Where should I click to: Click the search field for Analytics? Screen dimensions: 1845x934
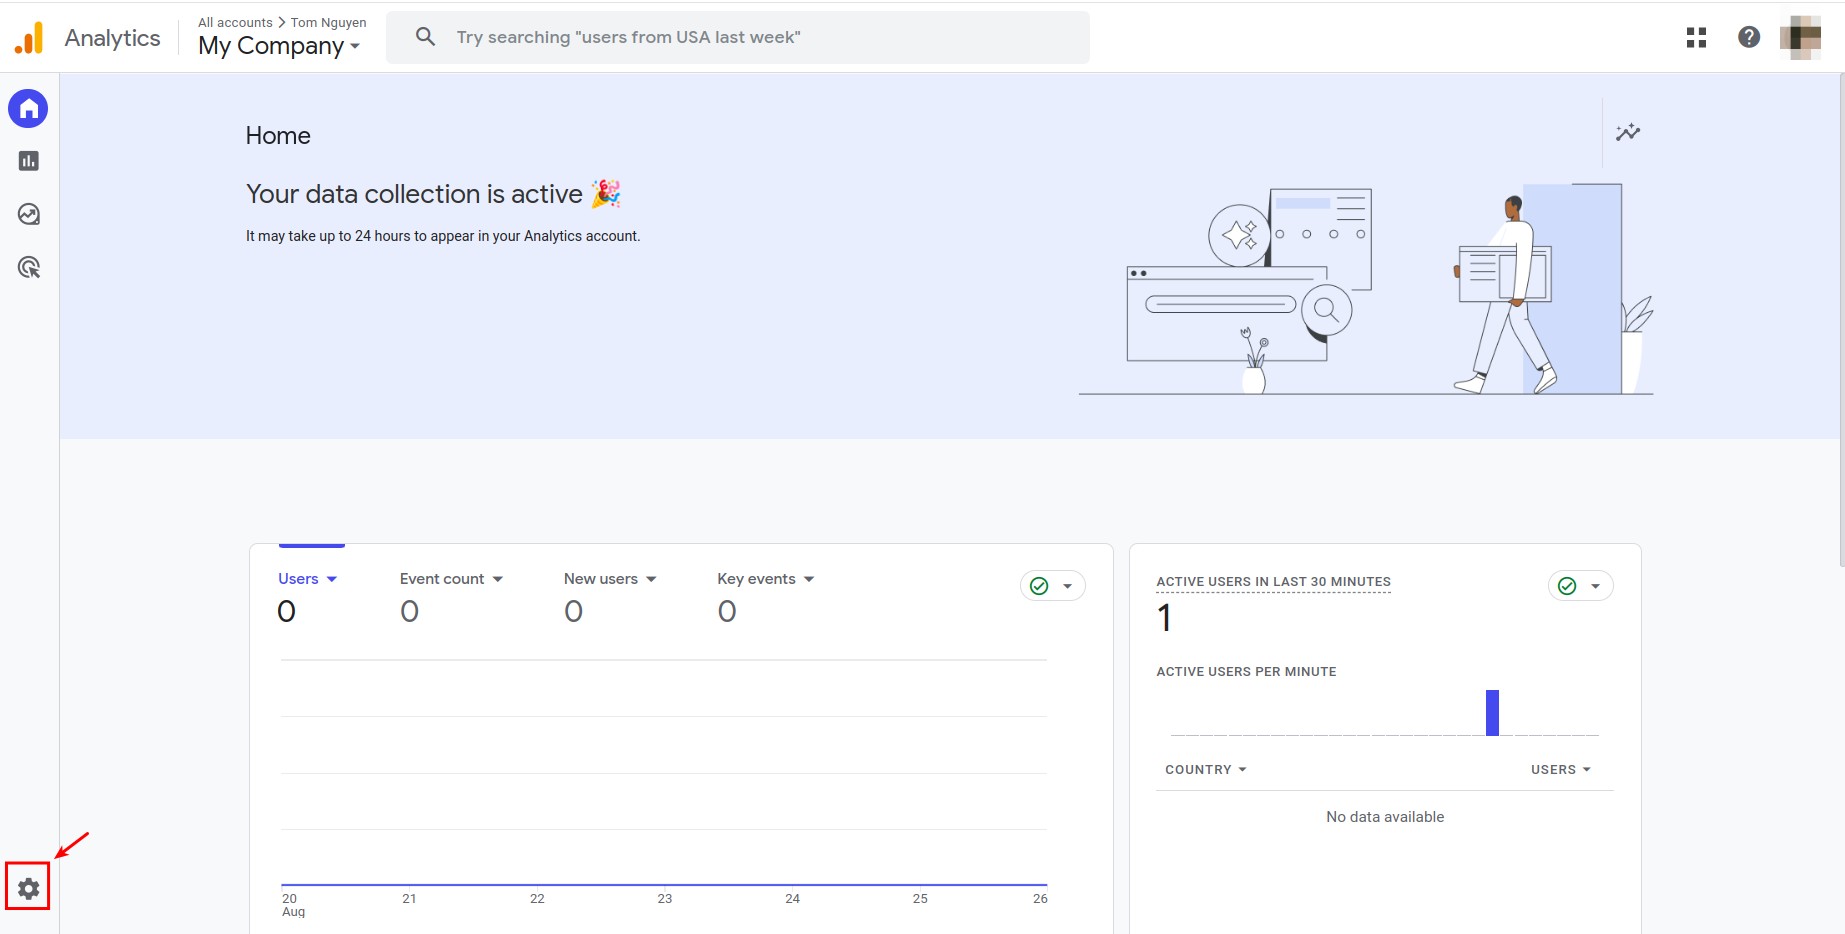[738, 37]
